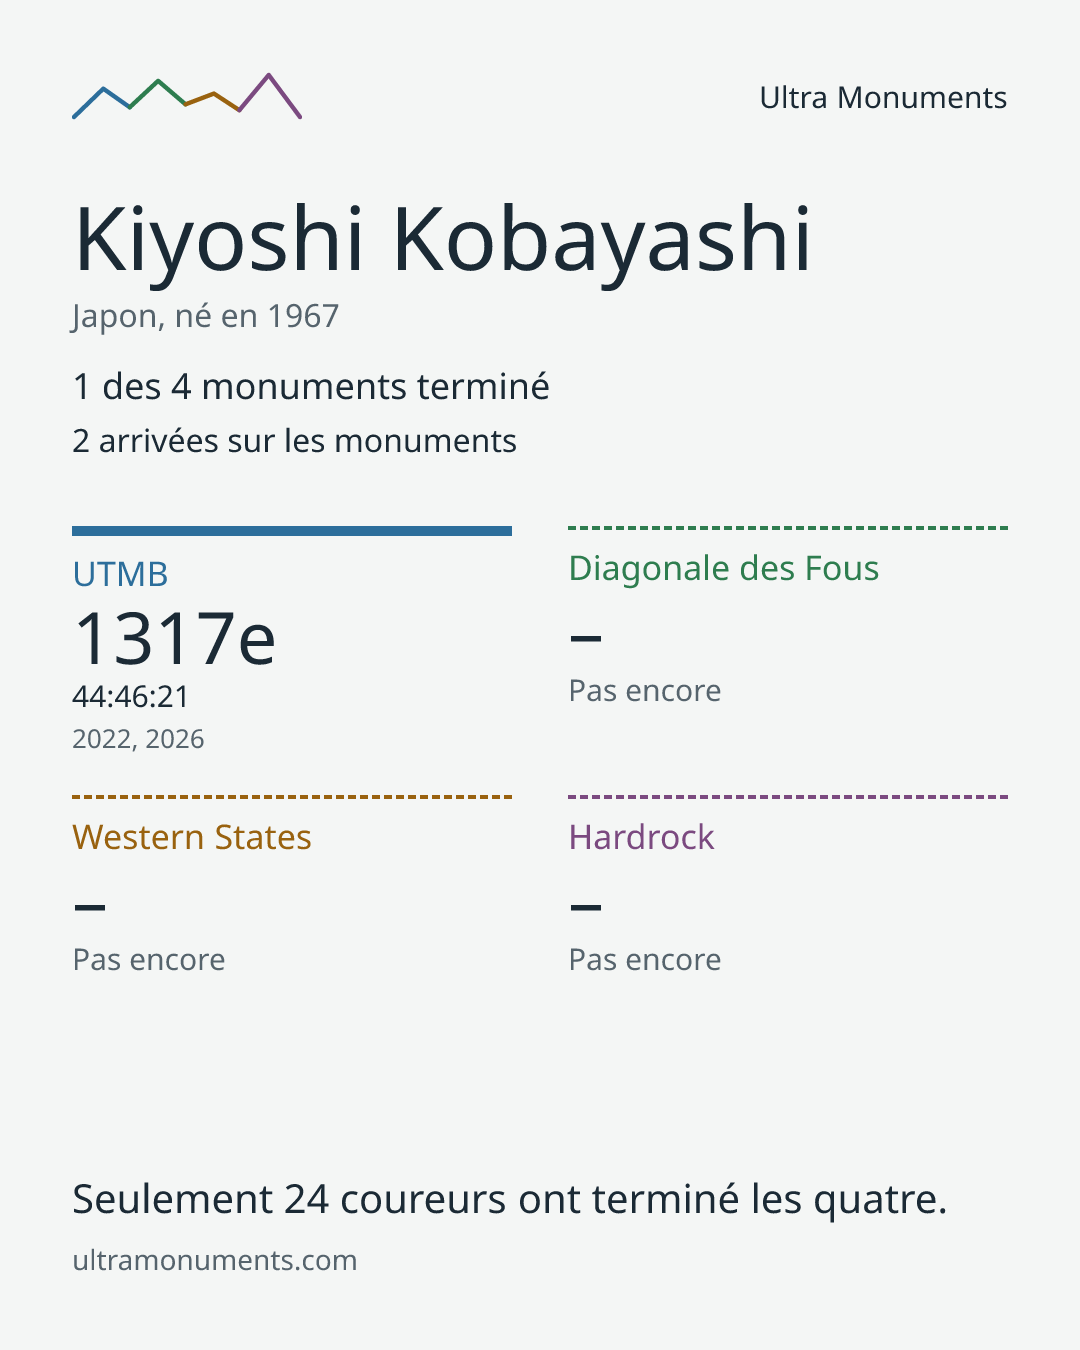This screenshot has width=1080, height=1350.
Task: Click '2 arrivées sur les monuments'
Action: [294, 441]
